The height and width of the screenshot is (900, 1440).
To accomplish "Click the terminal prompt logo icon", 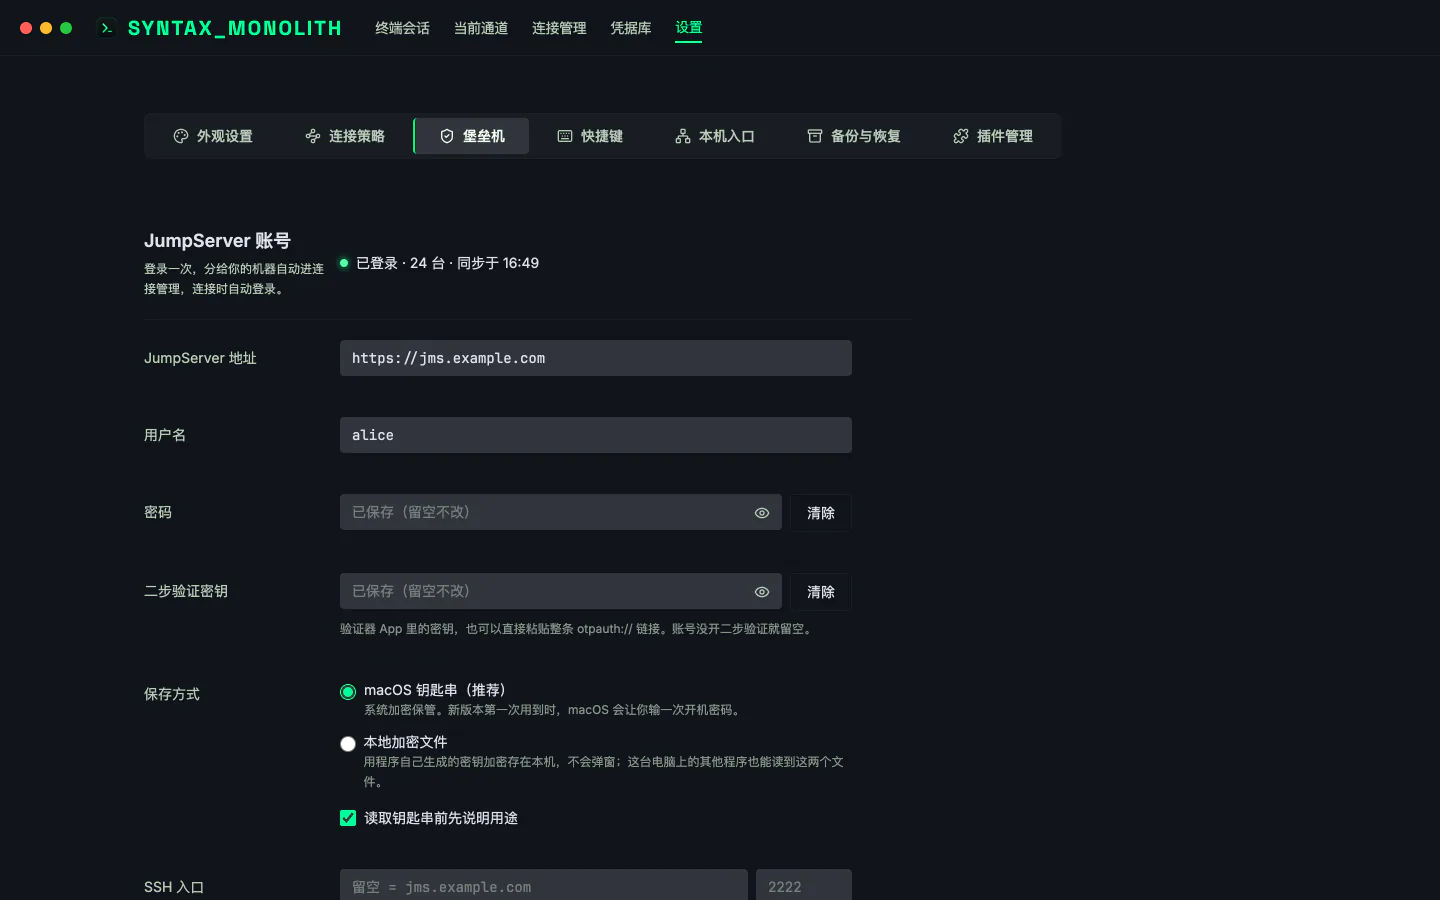I will [106, 28].
